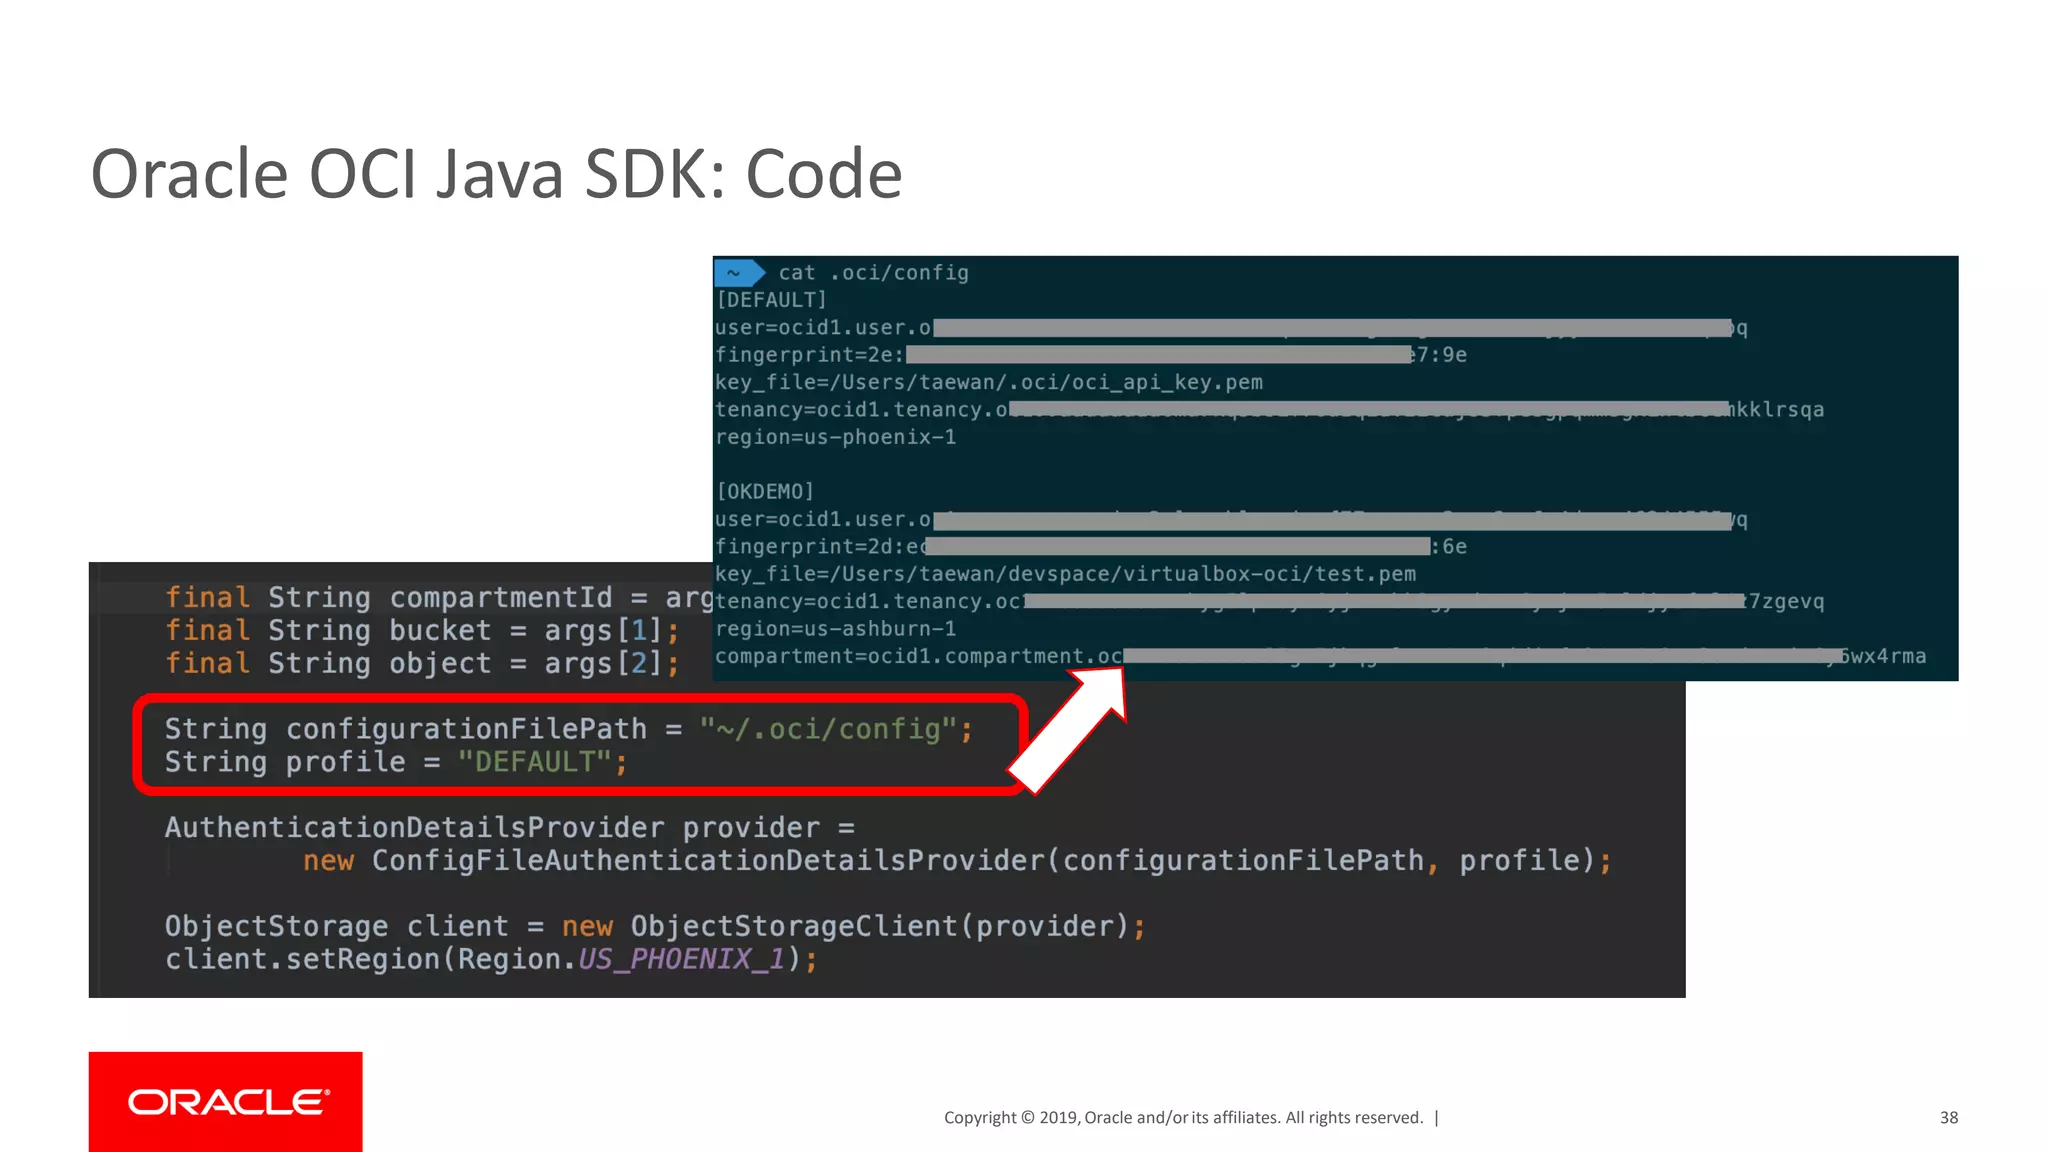Click key_file path ending in test.pem
Image resolution: width=2048 pixels, height=1152 pixels.
(1065, 574)
